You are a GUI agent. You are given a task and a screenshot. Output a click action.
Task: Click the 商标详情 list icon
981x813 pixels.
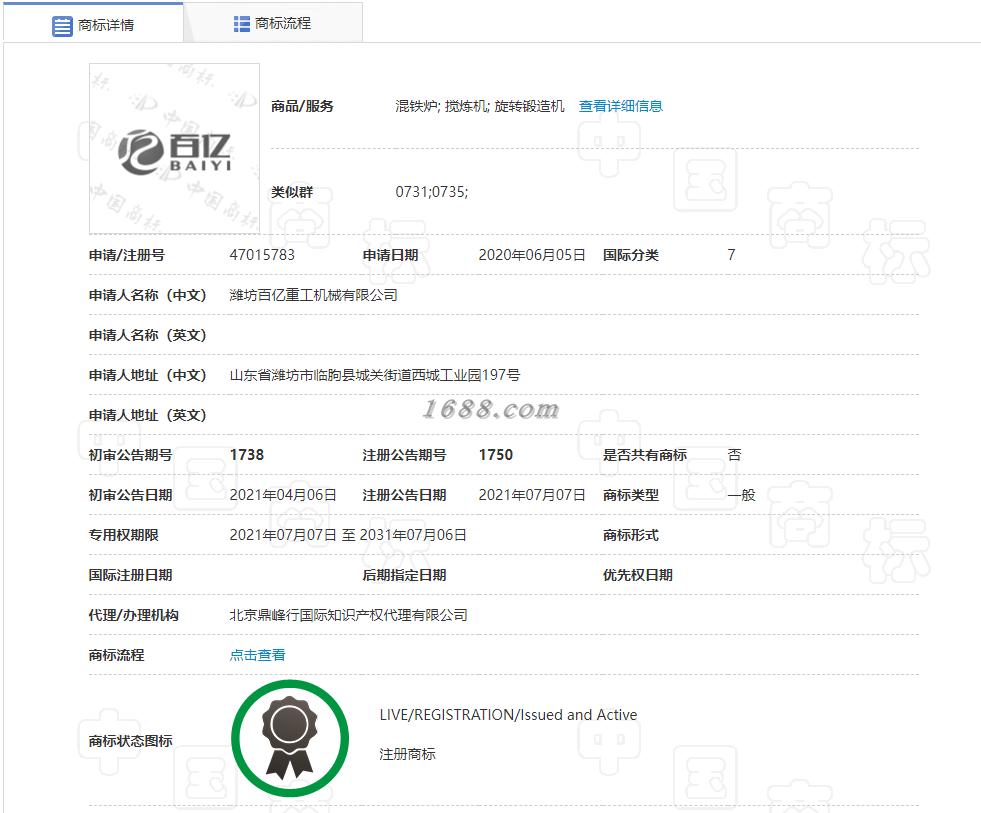62,26
